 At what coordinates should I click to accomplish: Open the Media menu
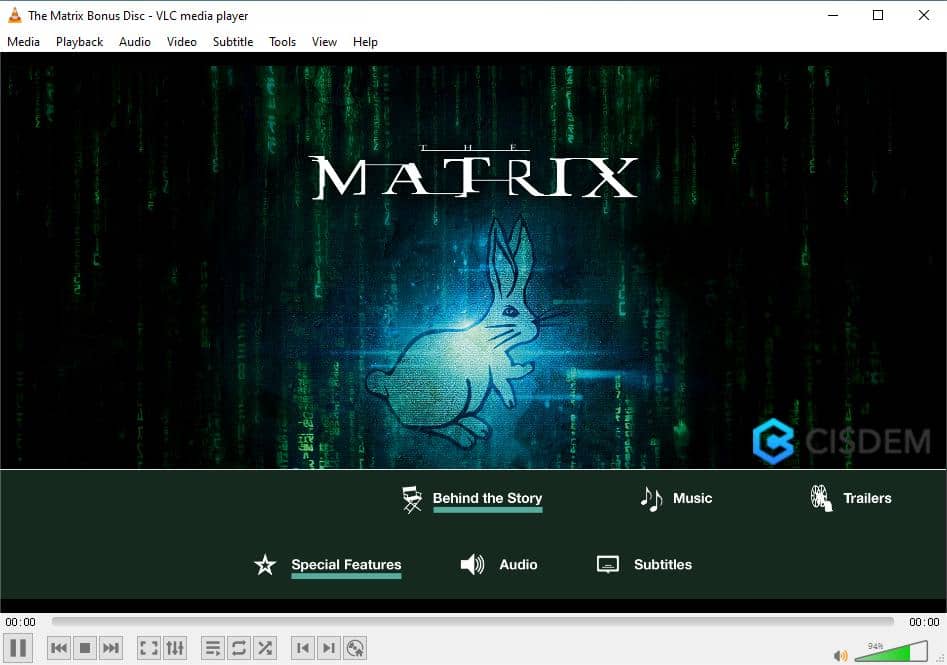[x=23, y=41]
